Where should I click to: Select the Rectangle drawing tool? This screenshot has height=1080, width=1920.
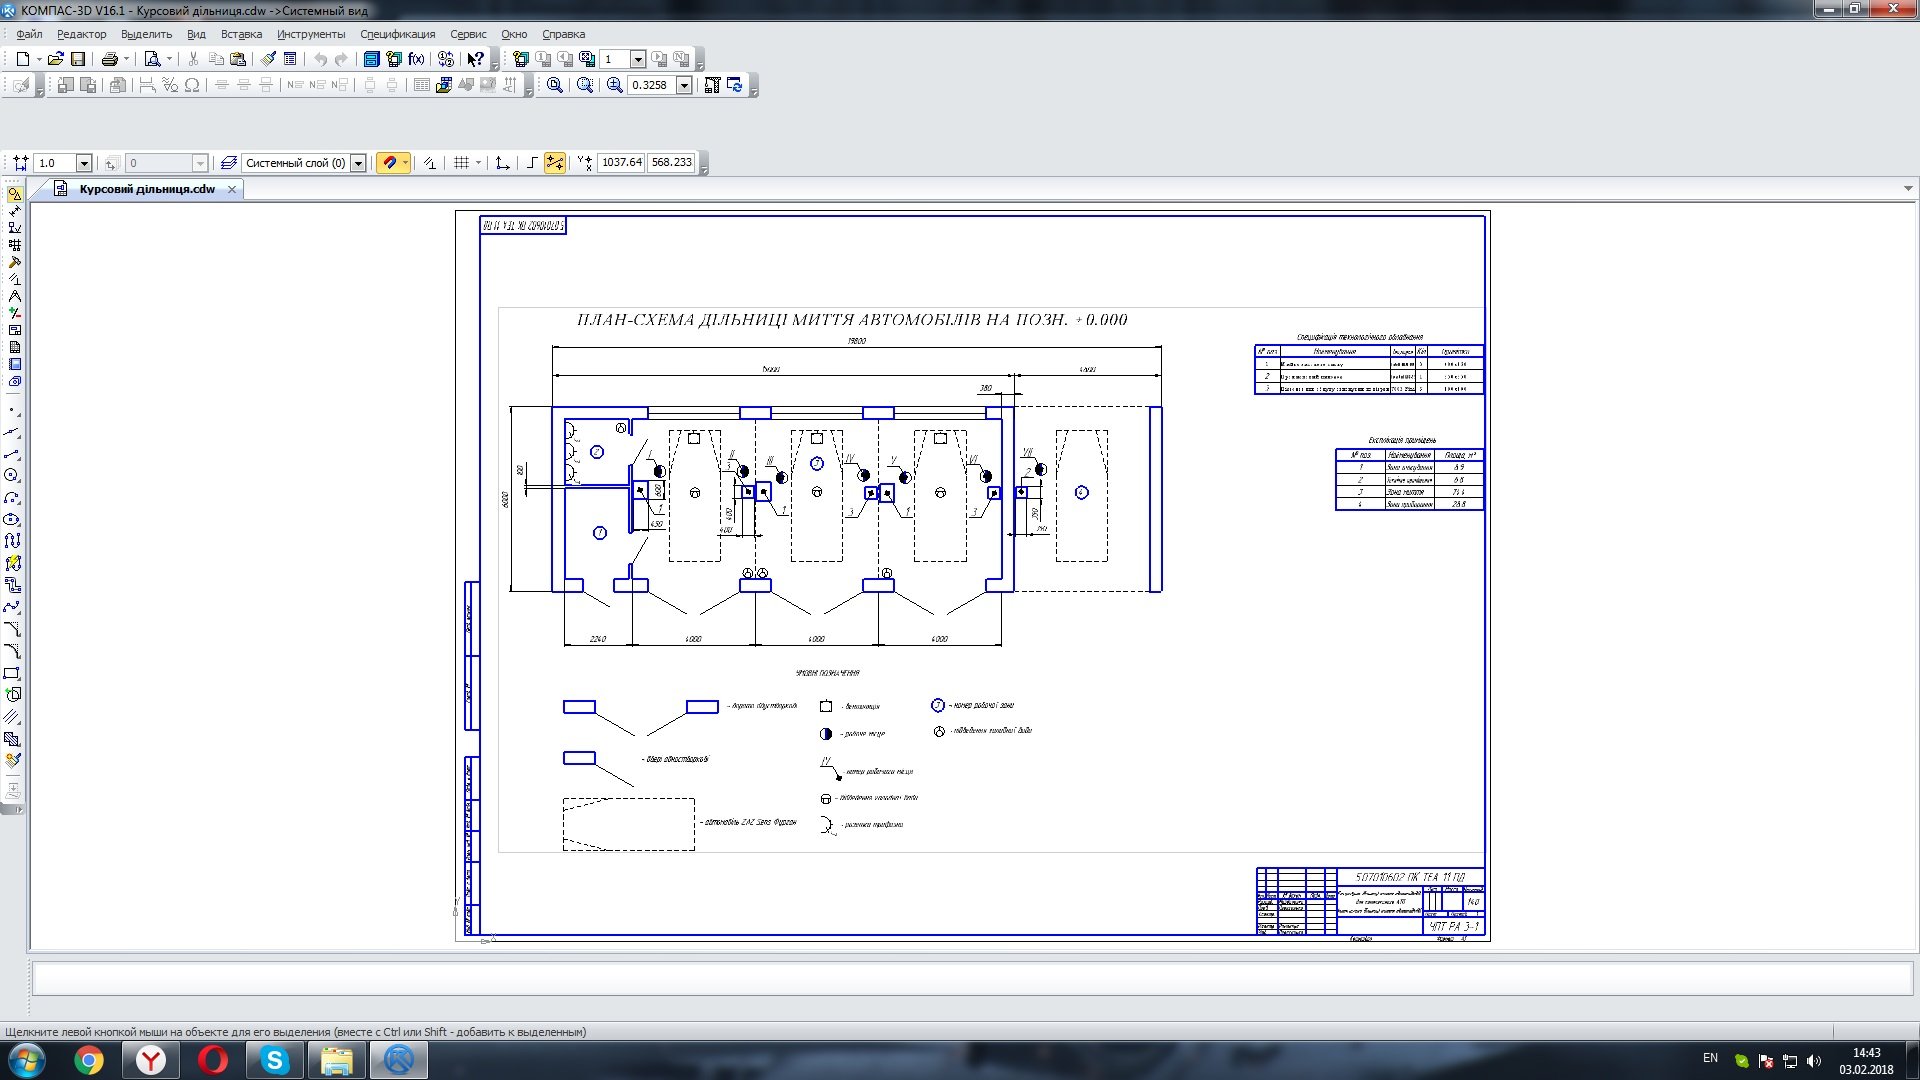(x=12, y=673)
